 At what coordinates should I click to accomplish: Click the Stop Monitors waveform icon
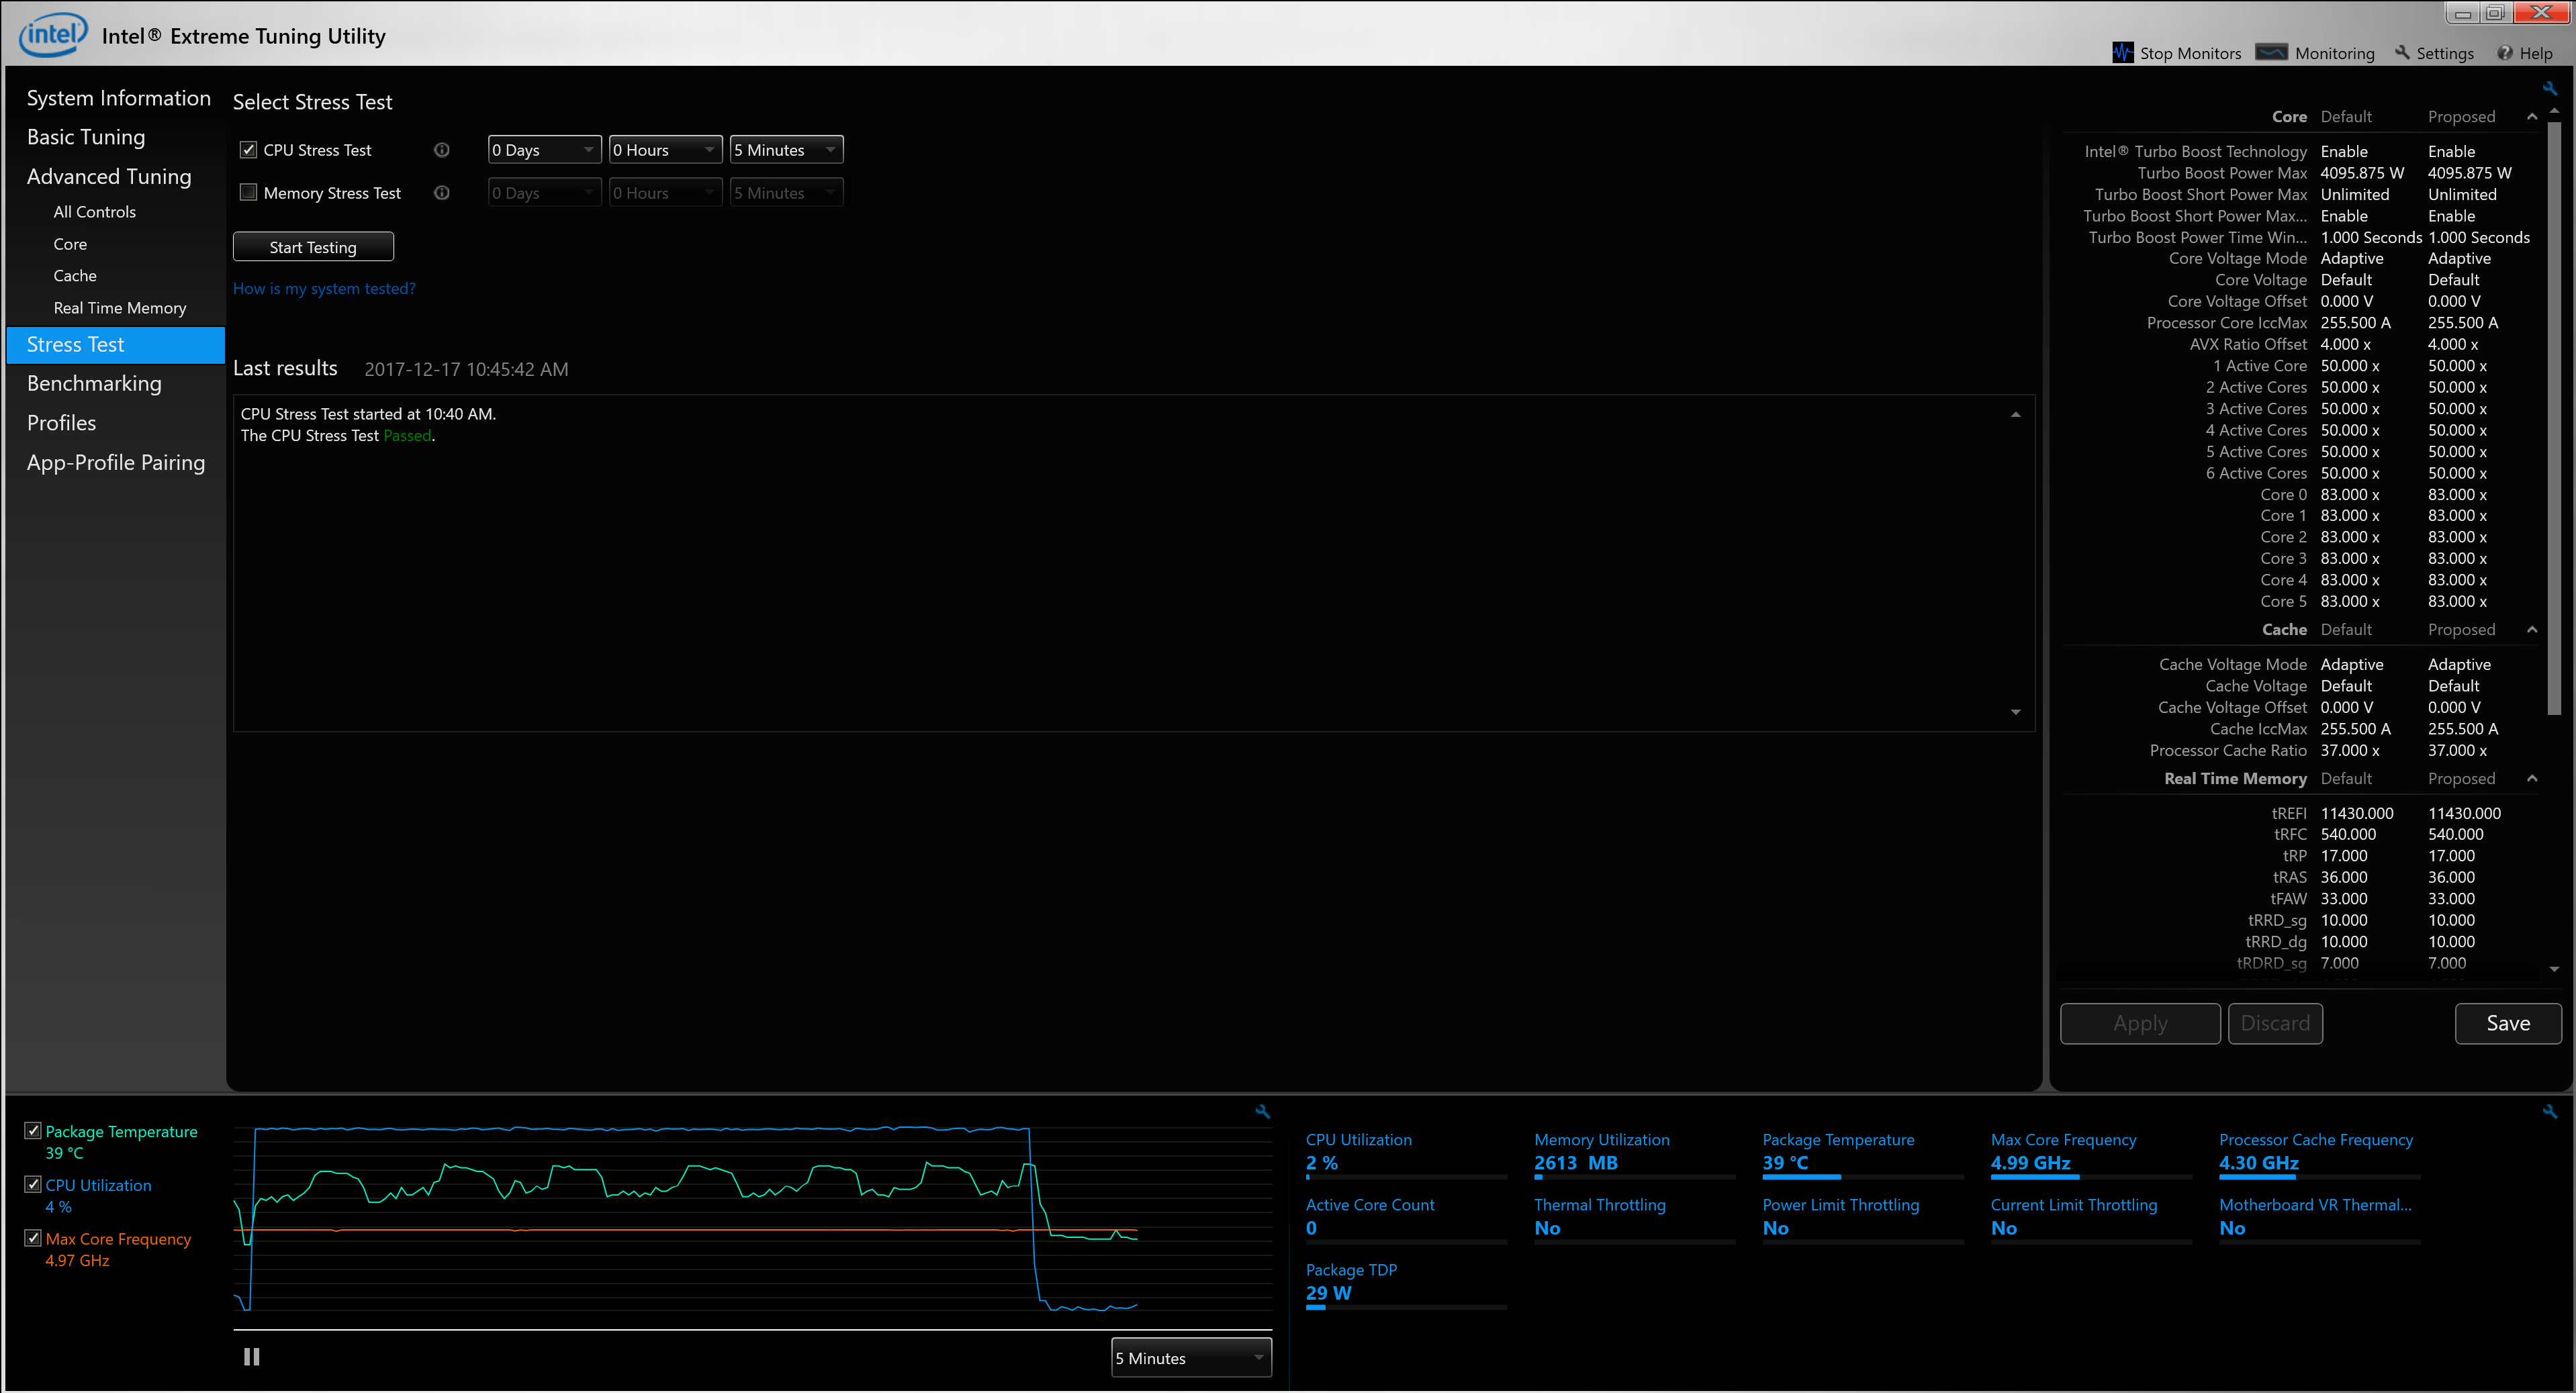pyautogui.click(x=2122, y=53)
